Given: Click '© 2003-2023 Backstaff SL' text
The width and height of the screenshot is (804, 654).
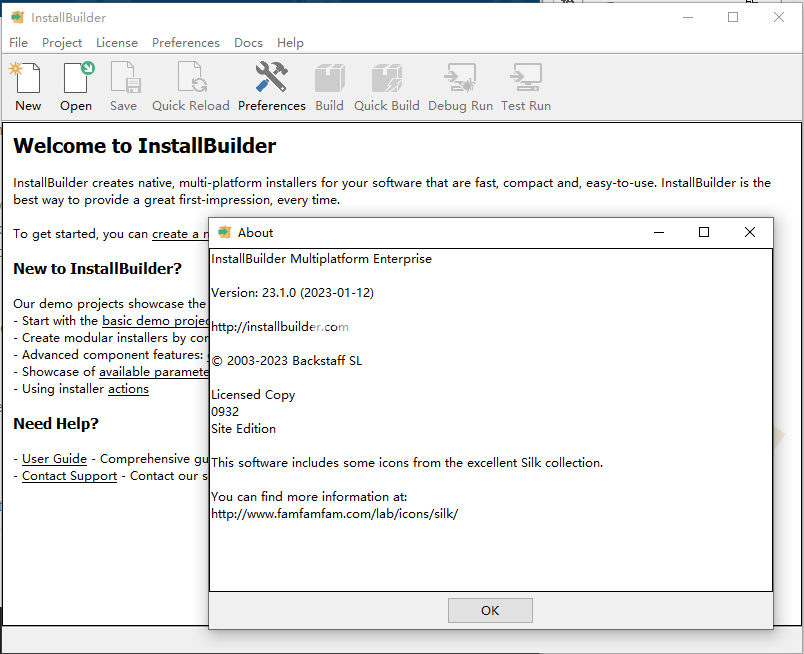Looking at the screenshot, I should (287, 361).
